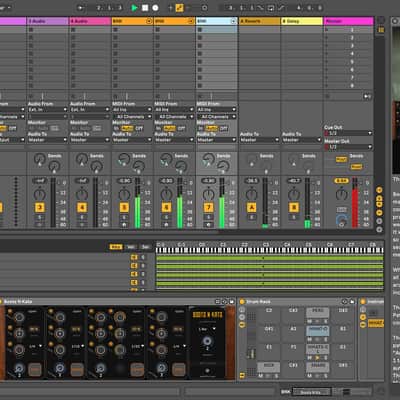Click Send A knob on 3 Audio
Viewport: 400px width, 400px height.
click(x=40, y=159)
